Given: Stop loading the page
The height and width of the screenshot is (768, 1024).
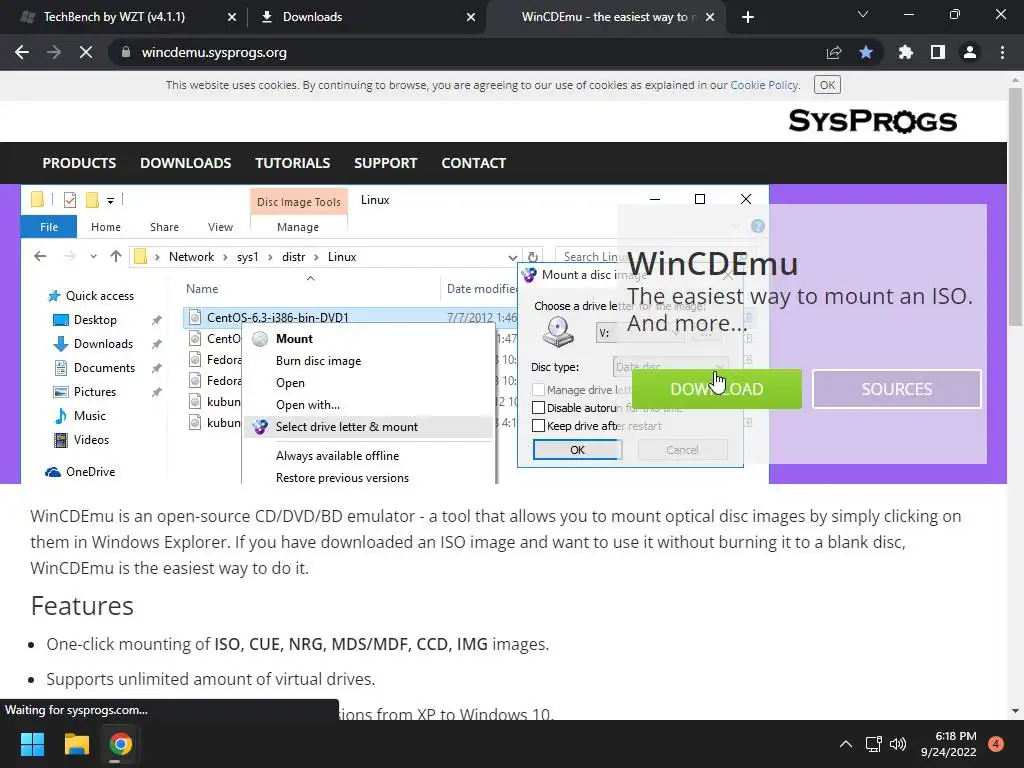Looking at the screenshot, I should pyautogui.click(x=86, y=52).
